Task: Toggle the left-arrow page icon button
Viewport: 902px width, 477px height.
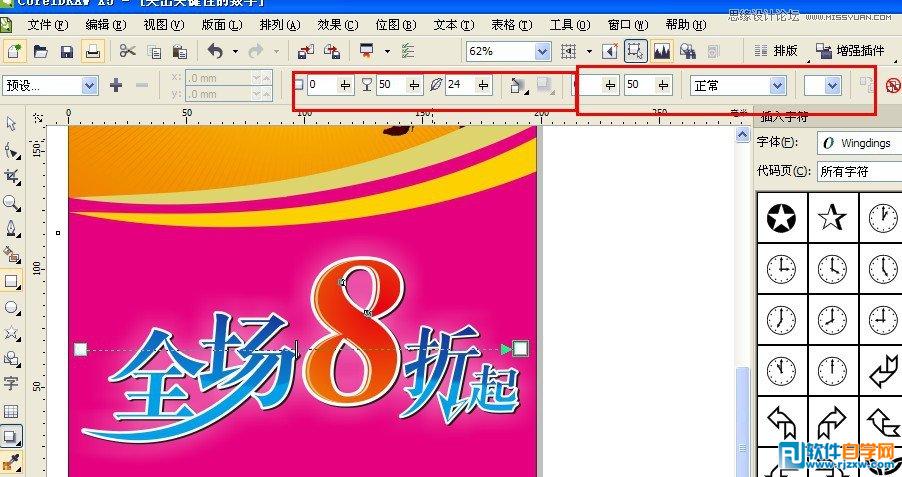Action: (609, 52)
